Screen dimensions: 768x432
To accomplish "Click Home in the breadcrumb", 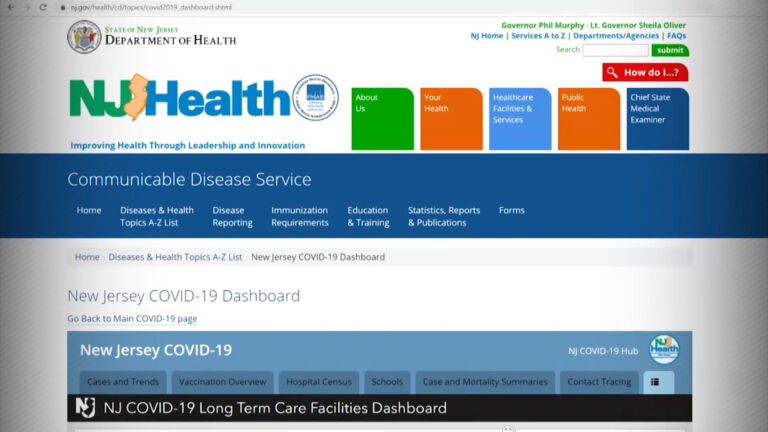I will (x=87, y=257).
